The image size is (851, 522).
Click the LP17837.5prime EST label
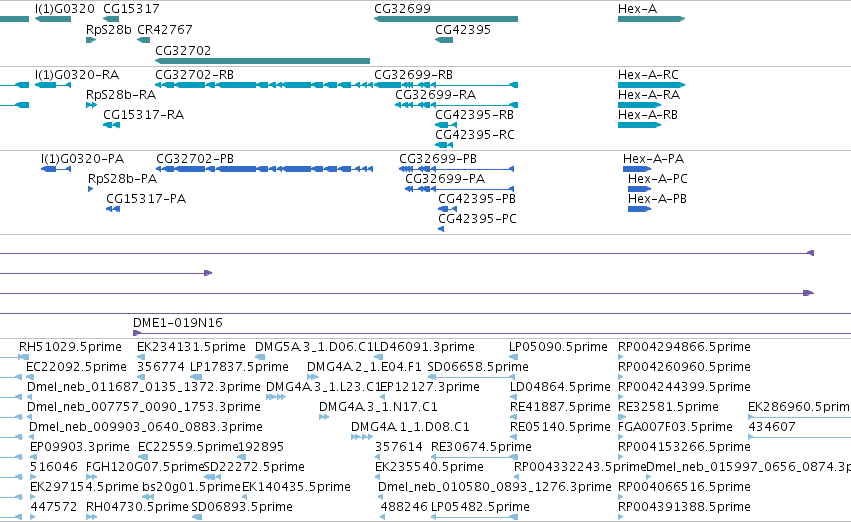pos(239,367)
